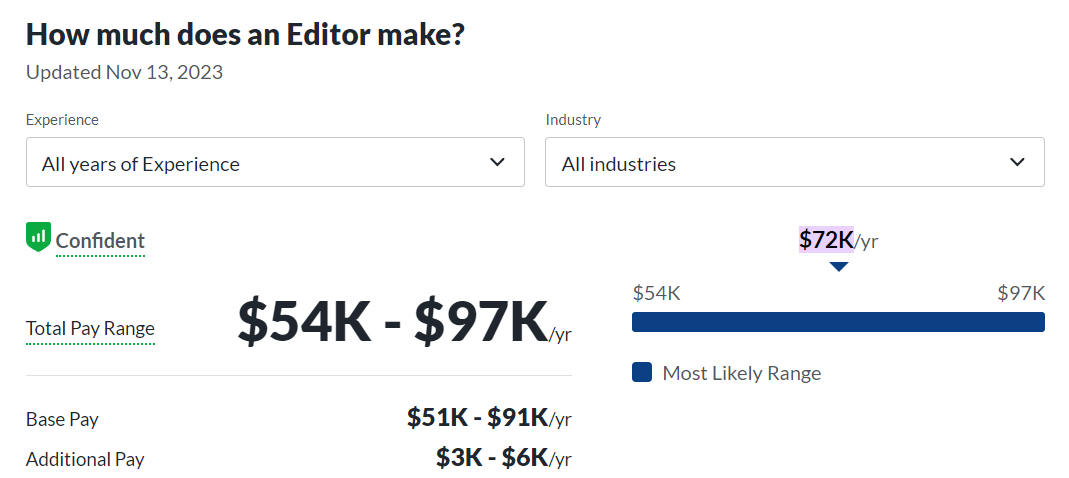Click the "Additional Pay" row label
Image resolution: width=1069 pixels, height=478 pixels.
coord(85,459)
